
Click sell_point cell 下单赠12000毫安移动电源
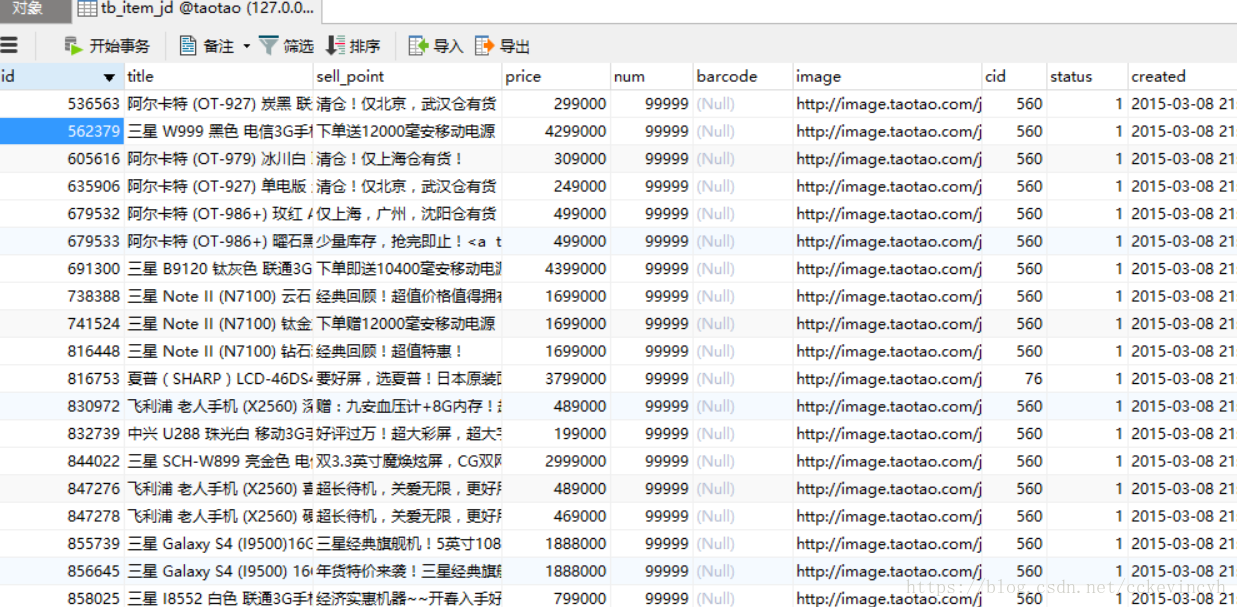coord(407,324)
